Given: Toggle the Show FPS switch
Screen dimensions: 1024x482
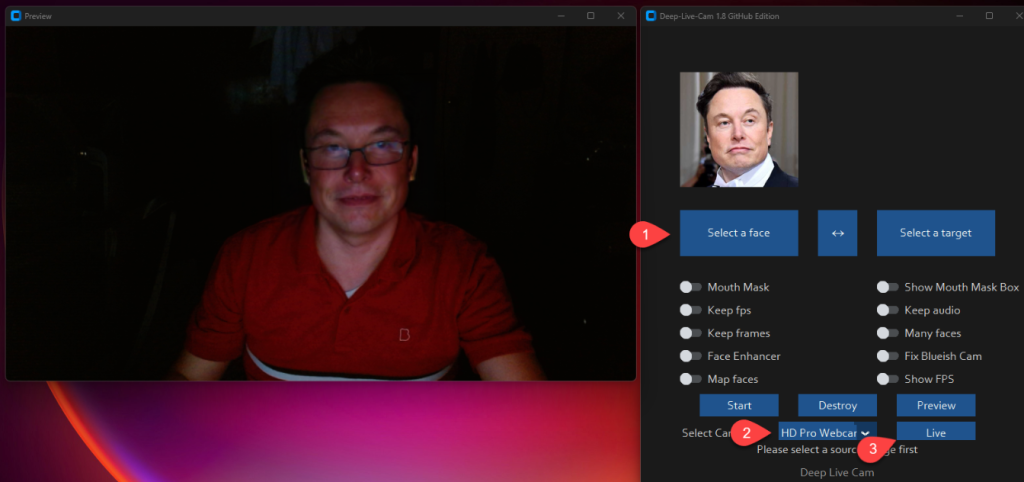Looking at the screenshot, I should click(x=888, y=379).
